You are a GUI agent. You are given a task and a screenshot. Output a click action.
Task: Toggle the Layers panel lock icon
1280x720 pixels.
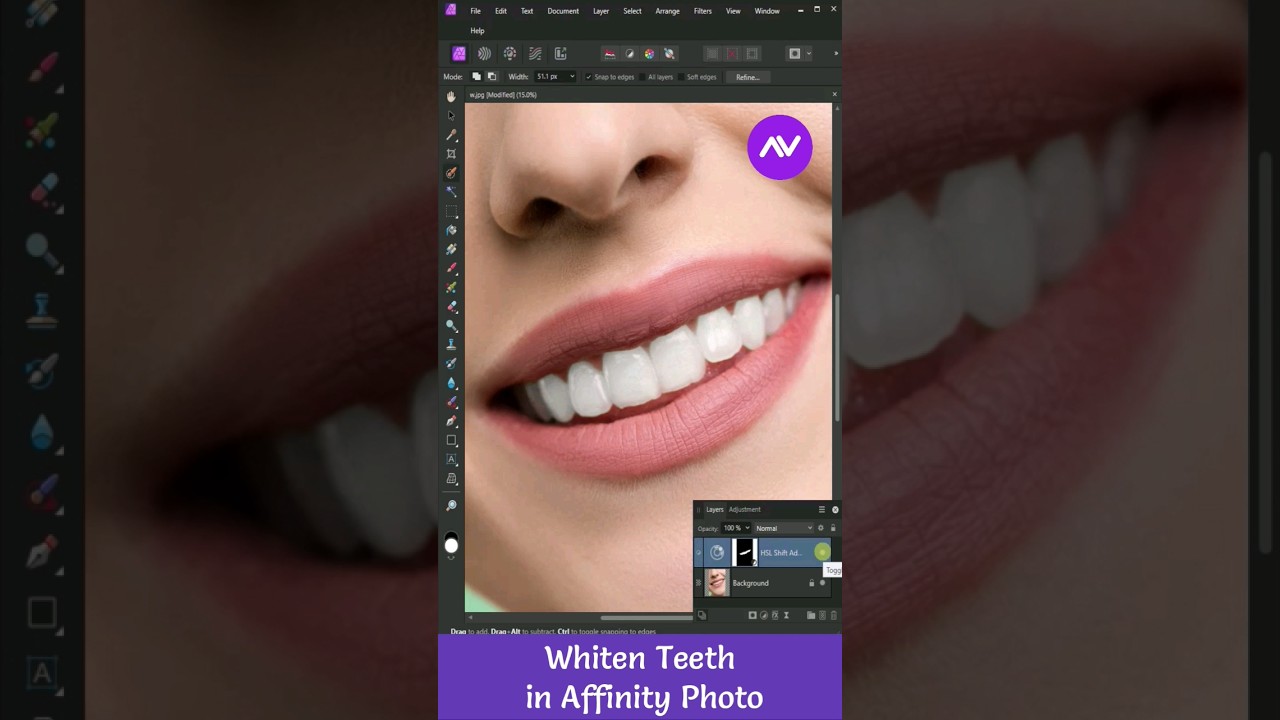coord(833,528)
